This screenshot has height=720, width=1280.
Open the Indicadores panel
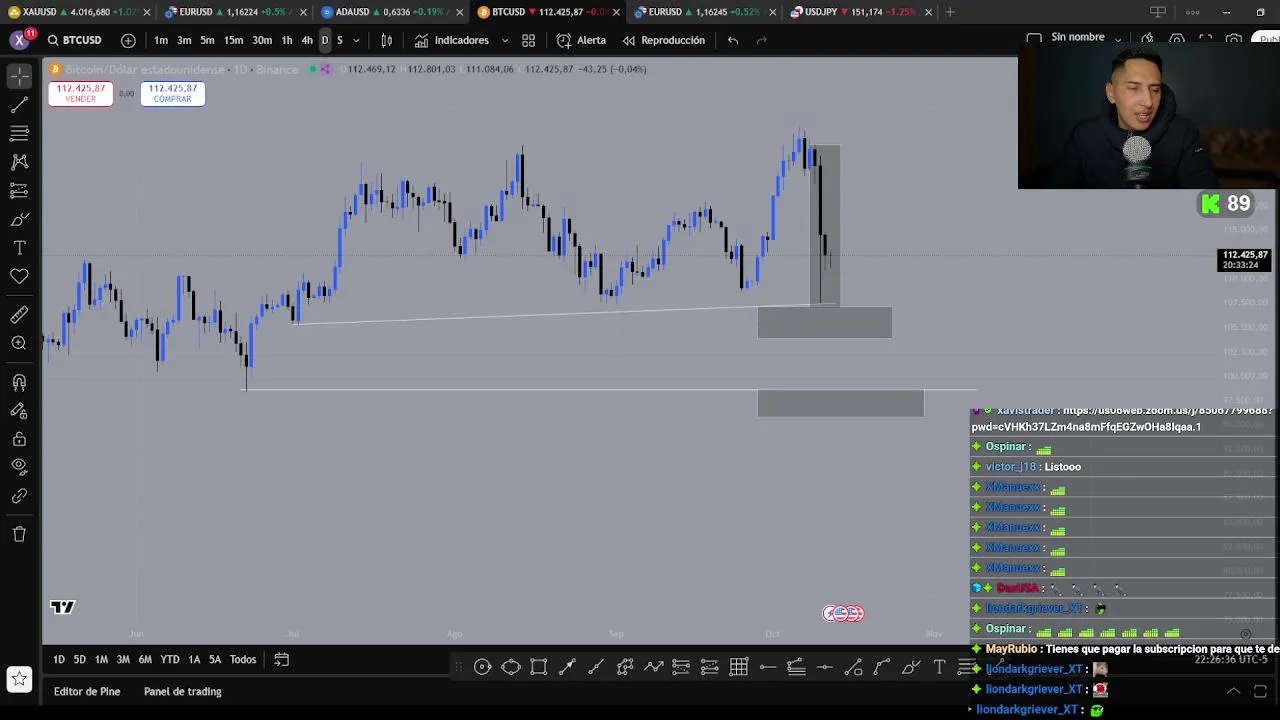coord(452,40)
